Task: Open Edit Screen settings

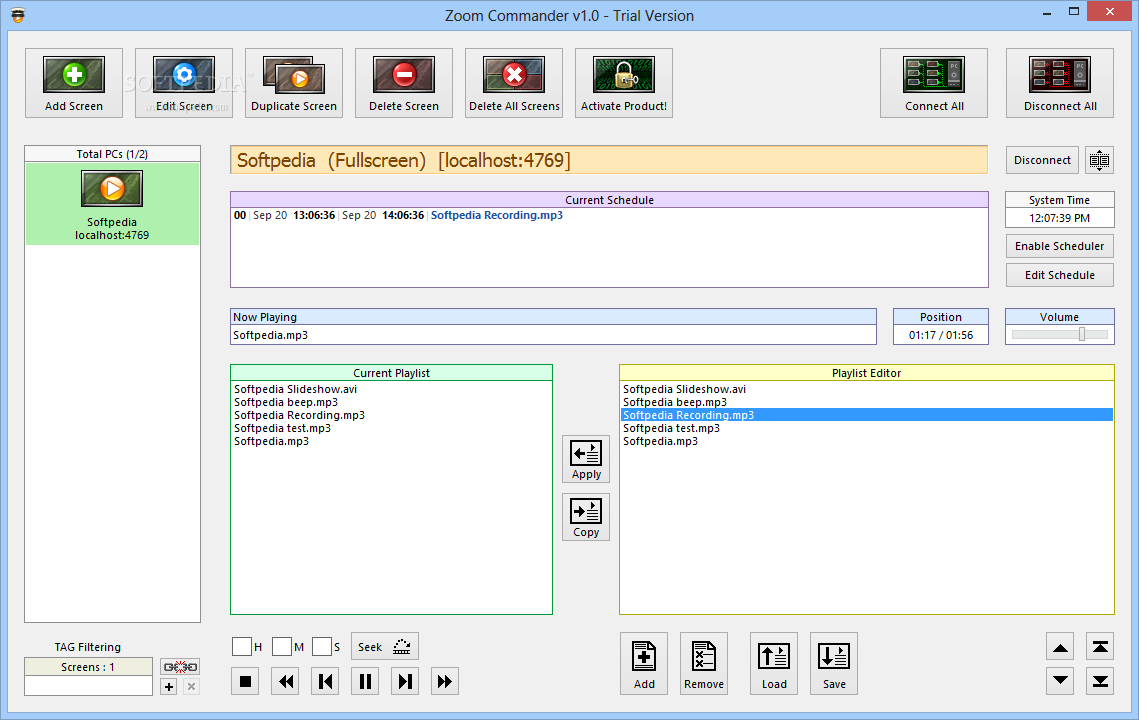Action: point(184,83)
